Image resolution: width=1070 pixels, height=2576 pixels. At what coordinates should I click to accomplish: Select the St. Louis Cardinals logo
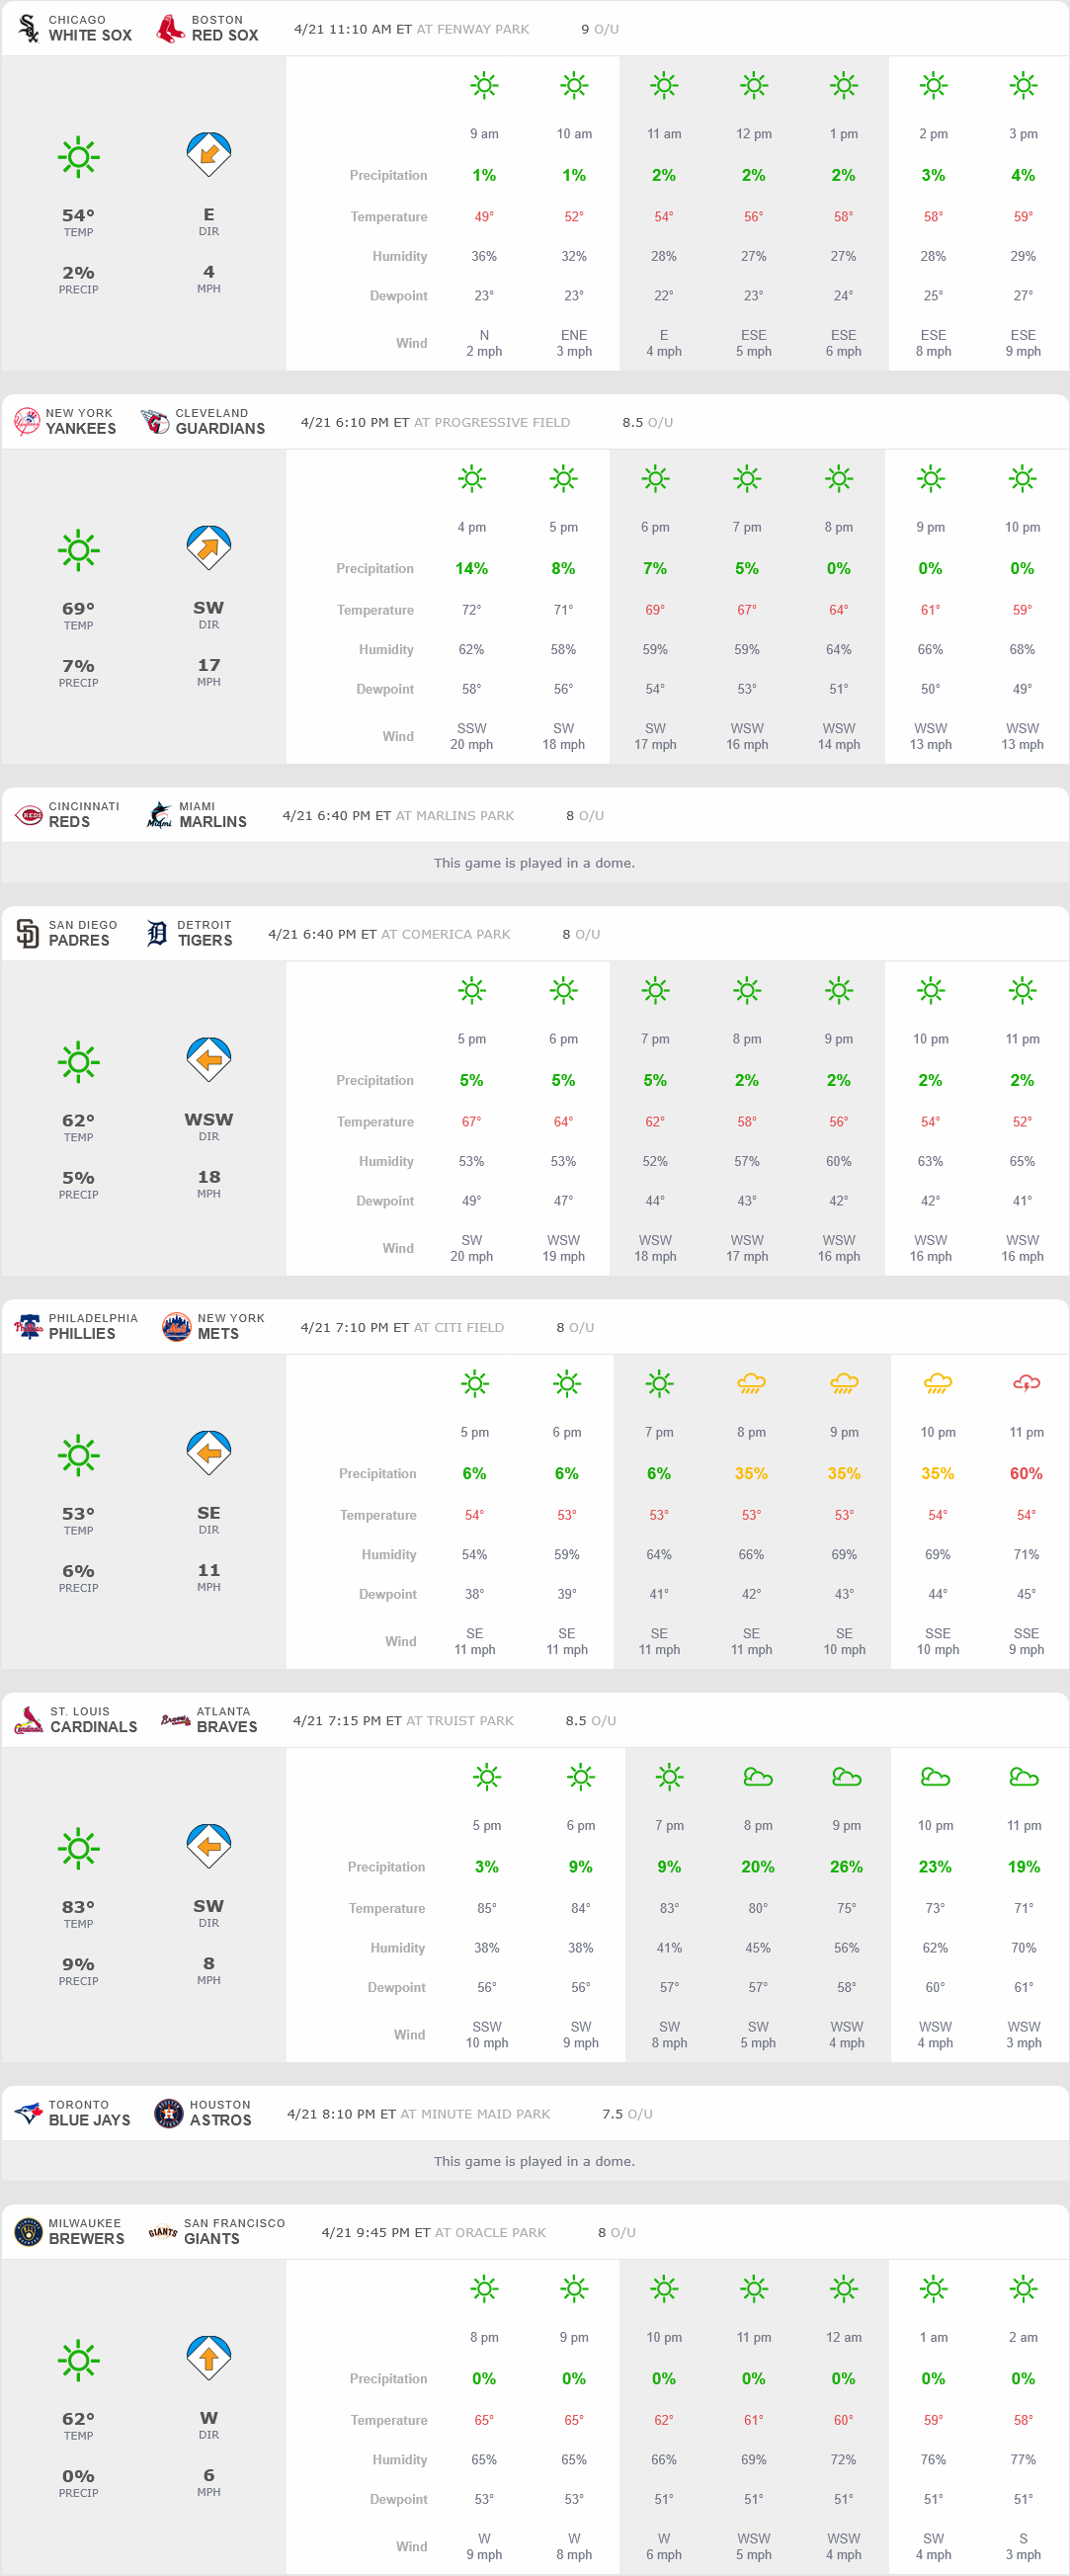tap(29, 1720)
